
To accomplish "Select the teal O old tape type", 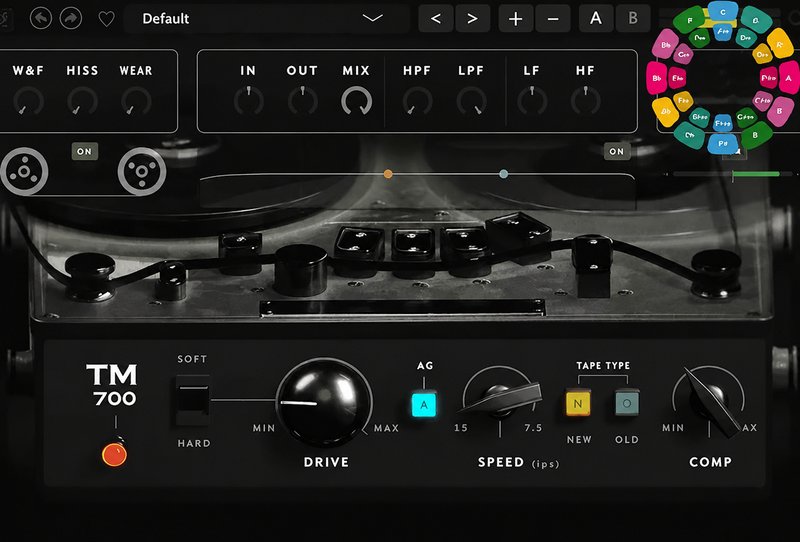I will tap(627, 403).
